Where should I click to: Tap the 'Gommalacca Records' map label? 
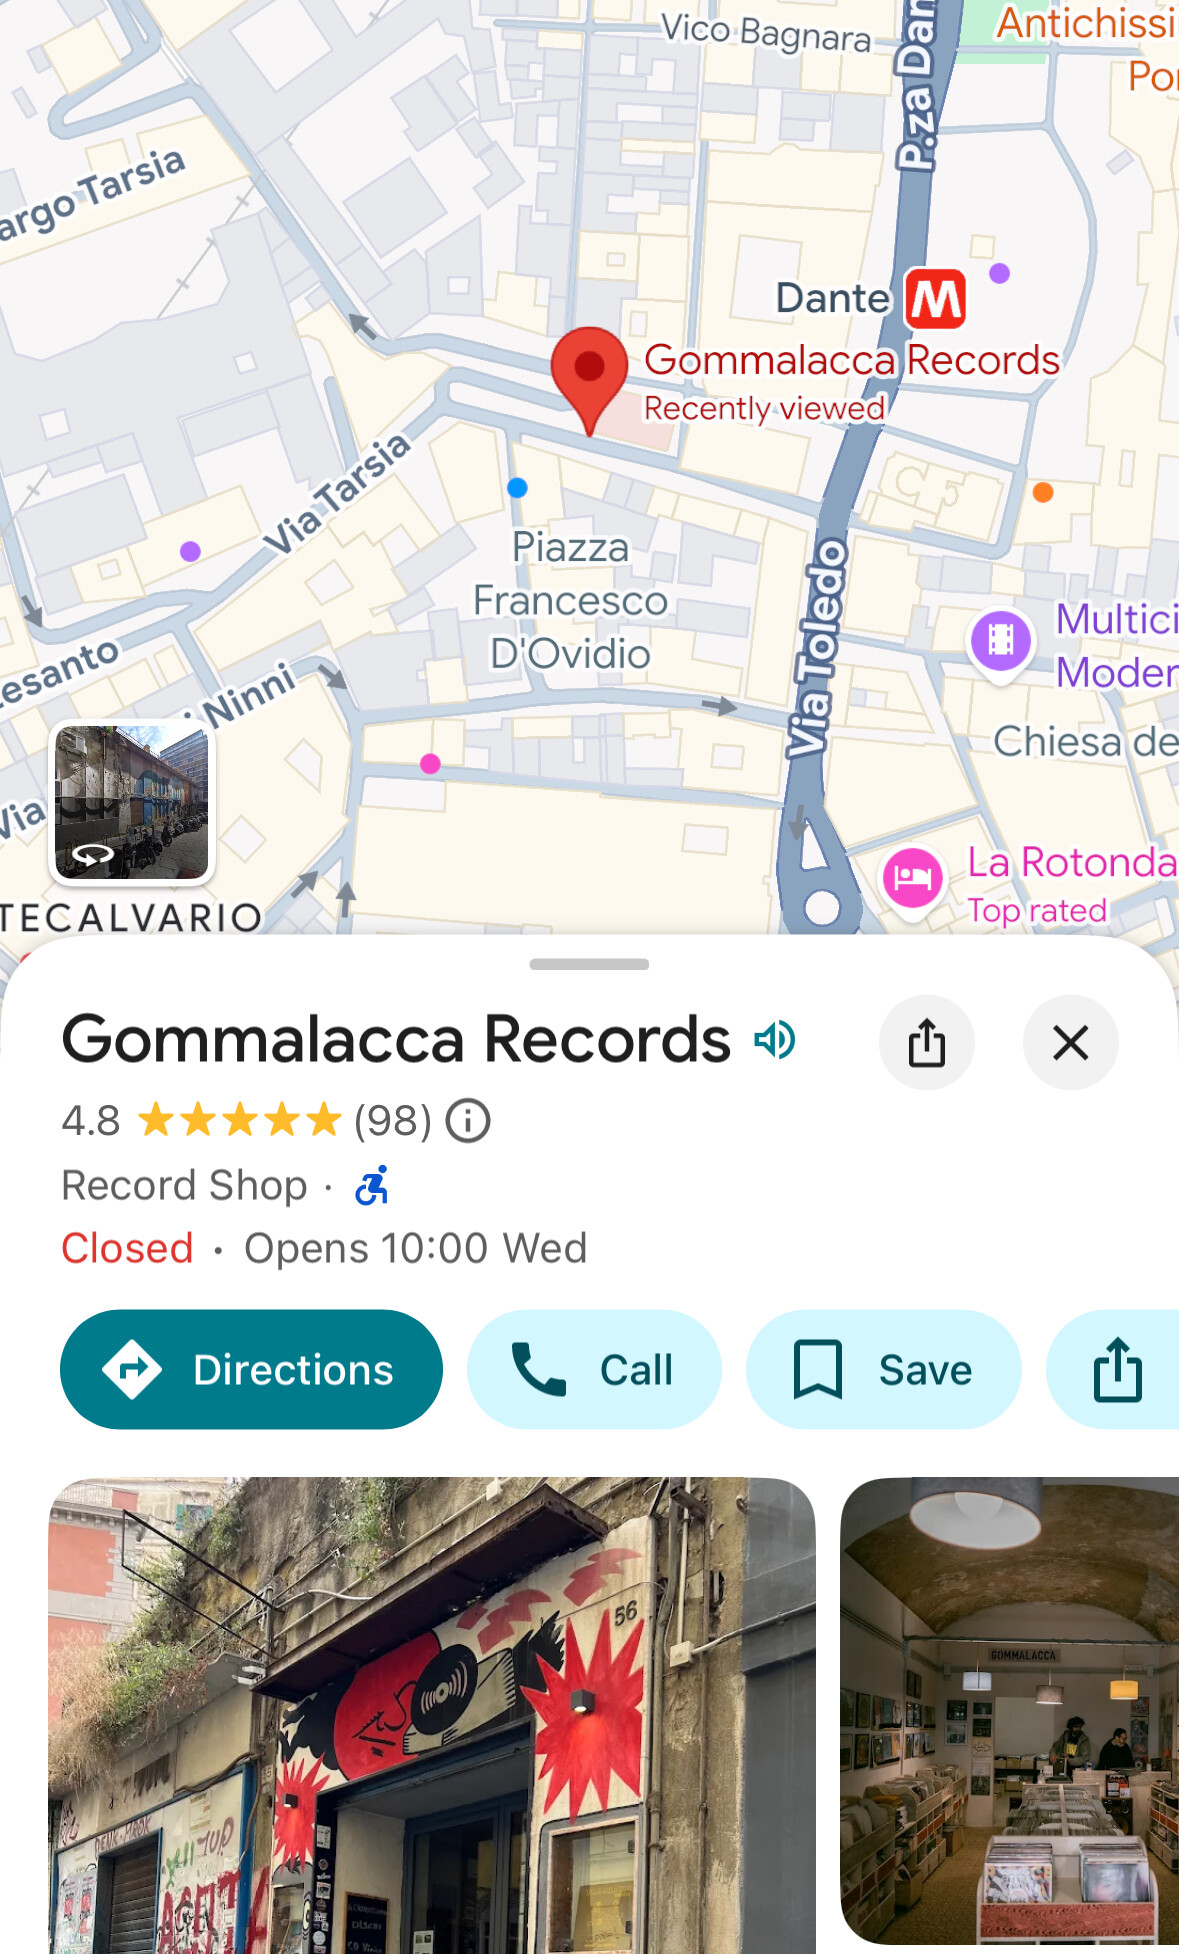point(852,360)
